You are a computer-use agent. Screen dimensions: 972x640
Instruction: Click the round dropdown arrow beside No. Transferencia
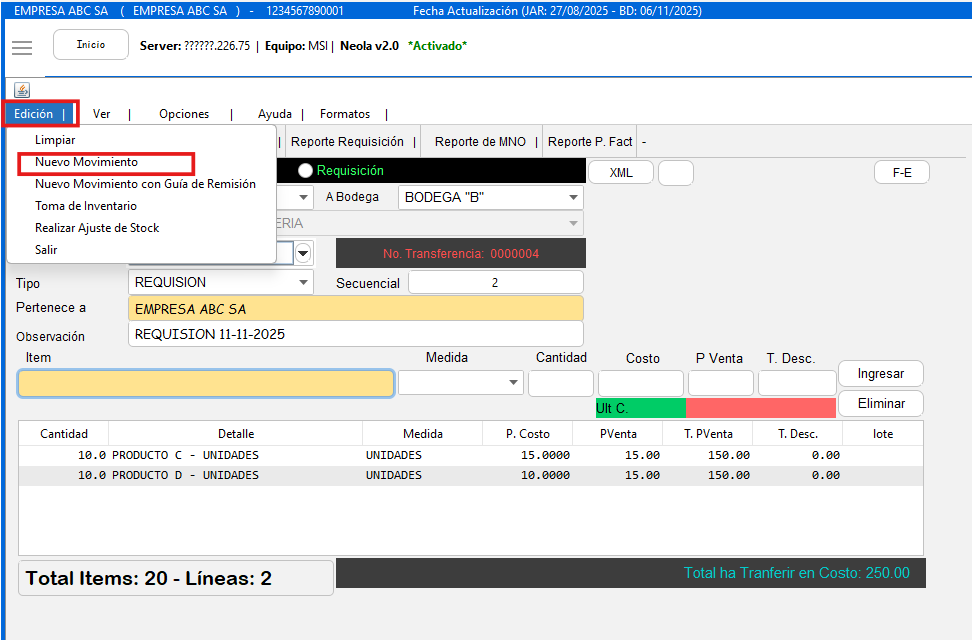point(303,253)
